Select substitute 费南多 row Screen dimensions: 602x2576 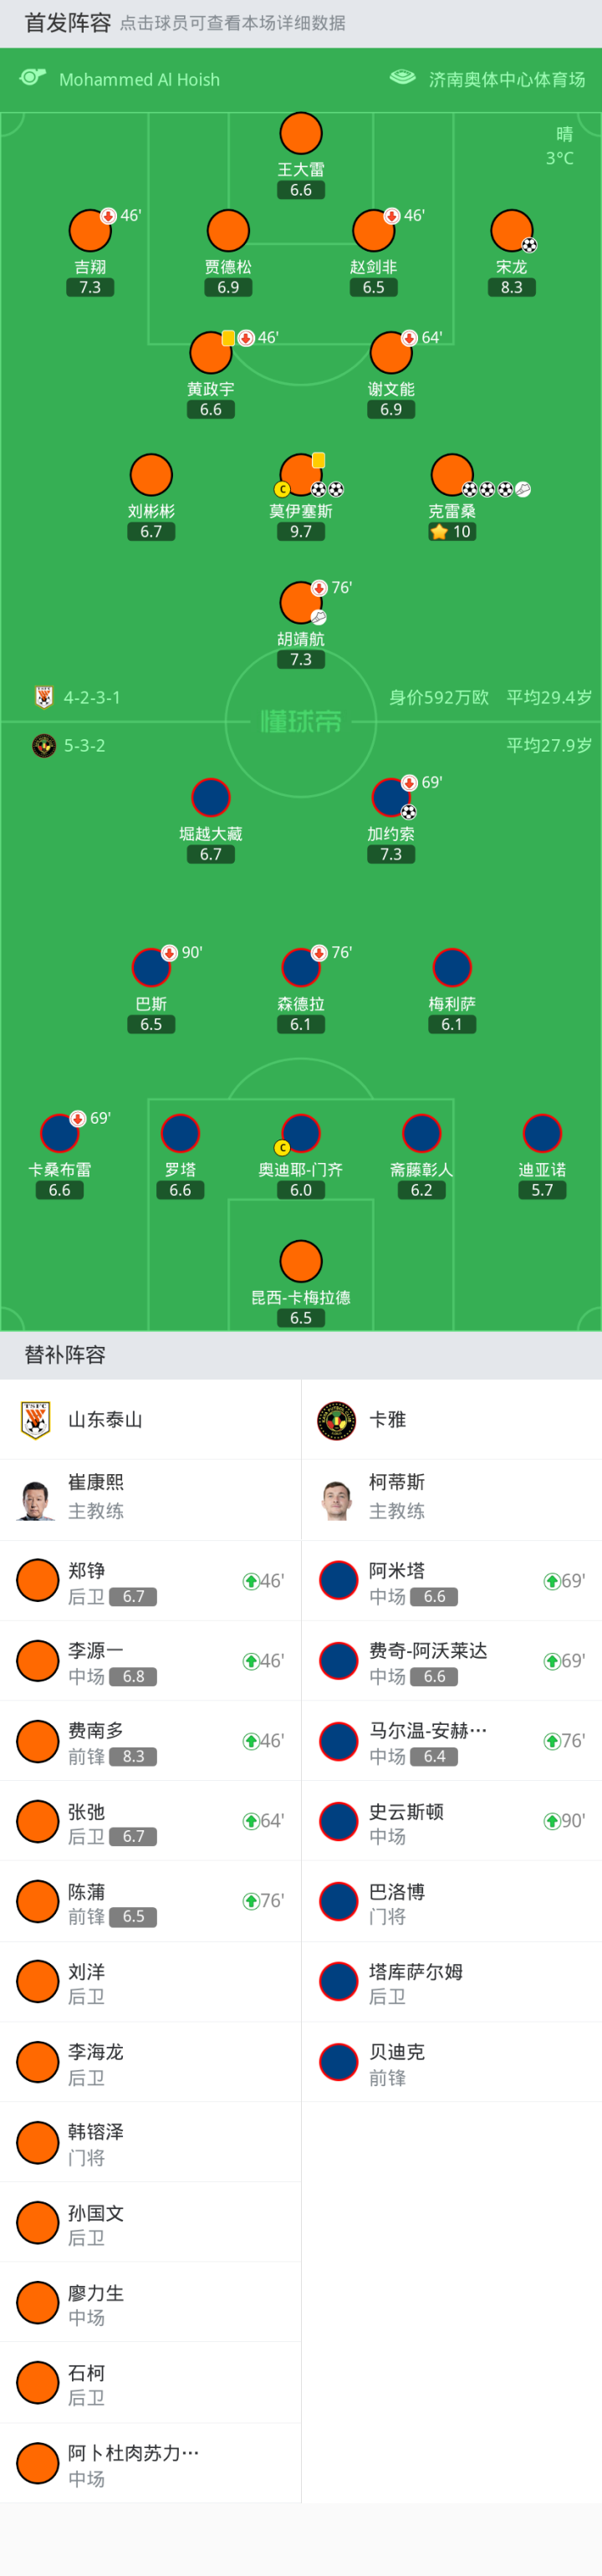click(x=150, y=1741)
